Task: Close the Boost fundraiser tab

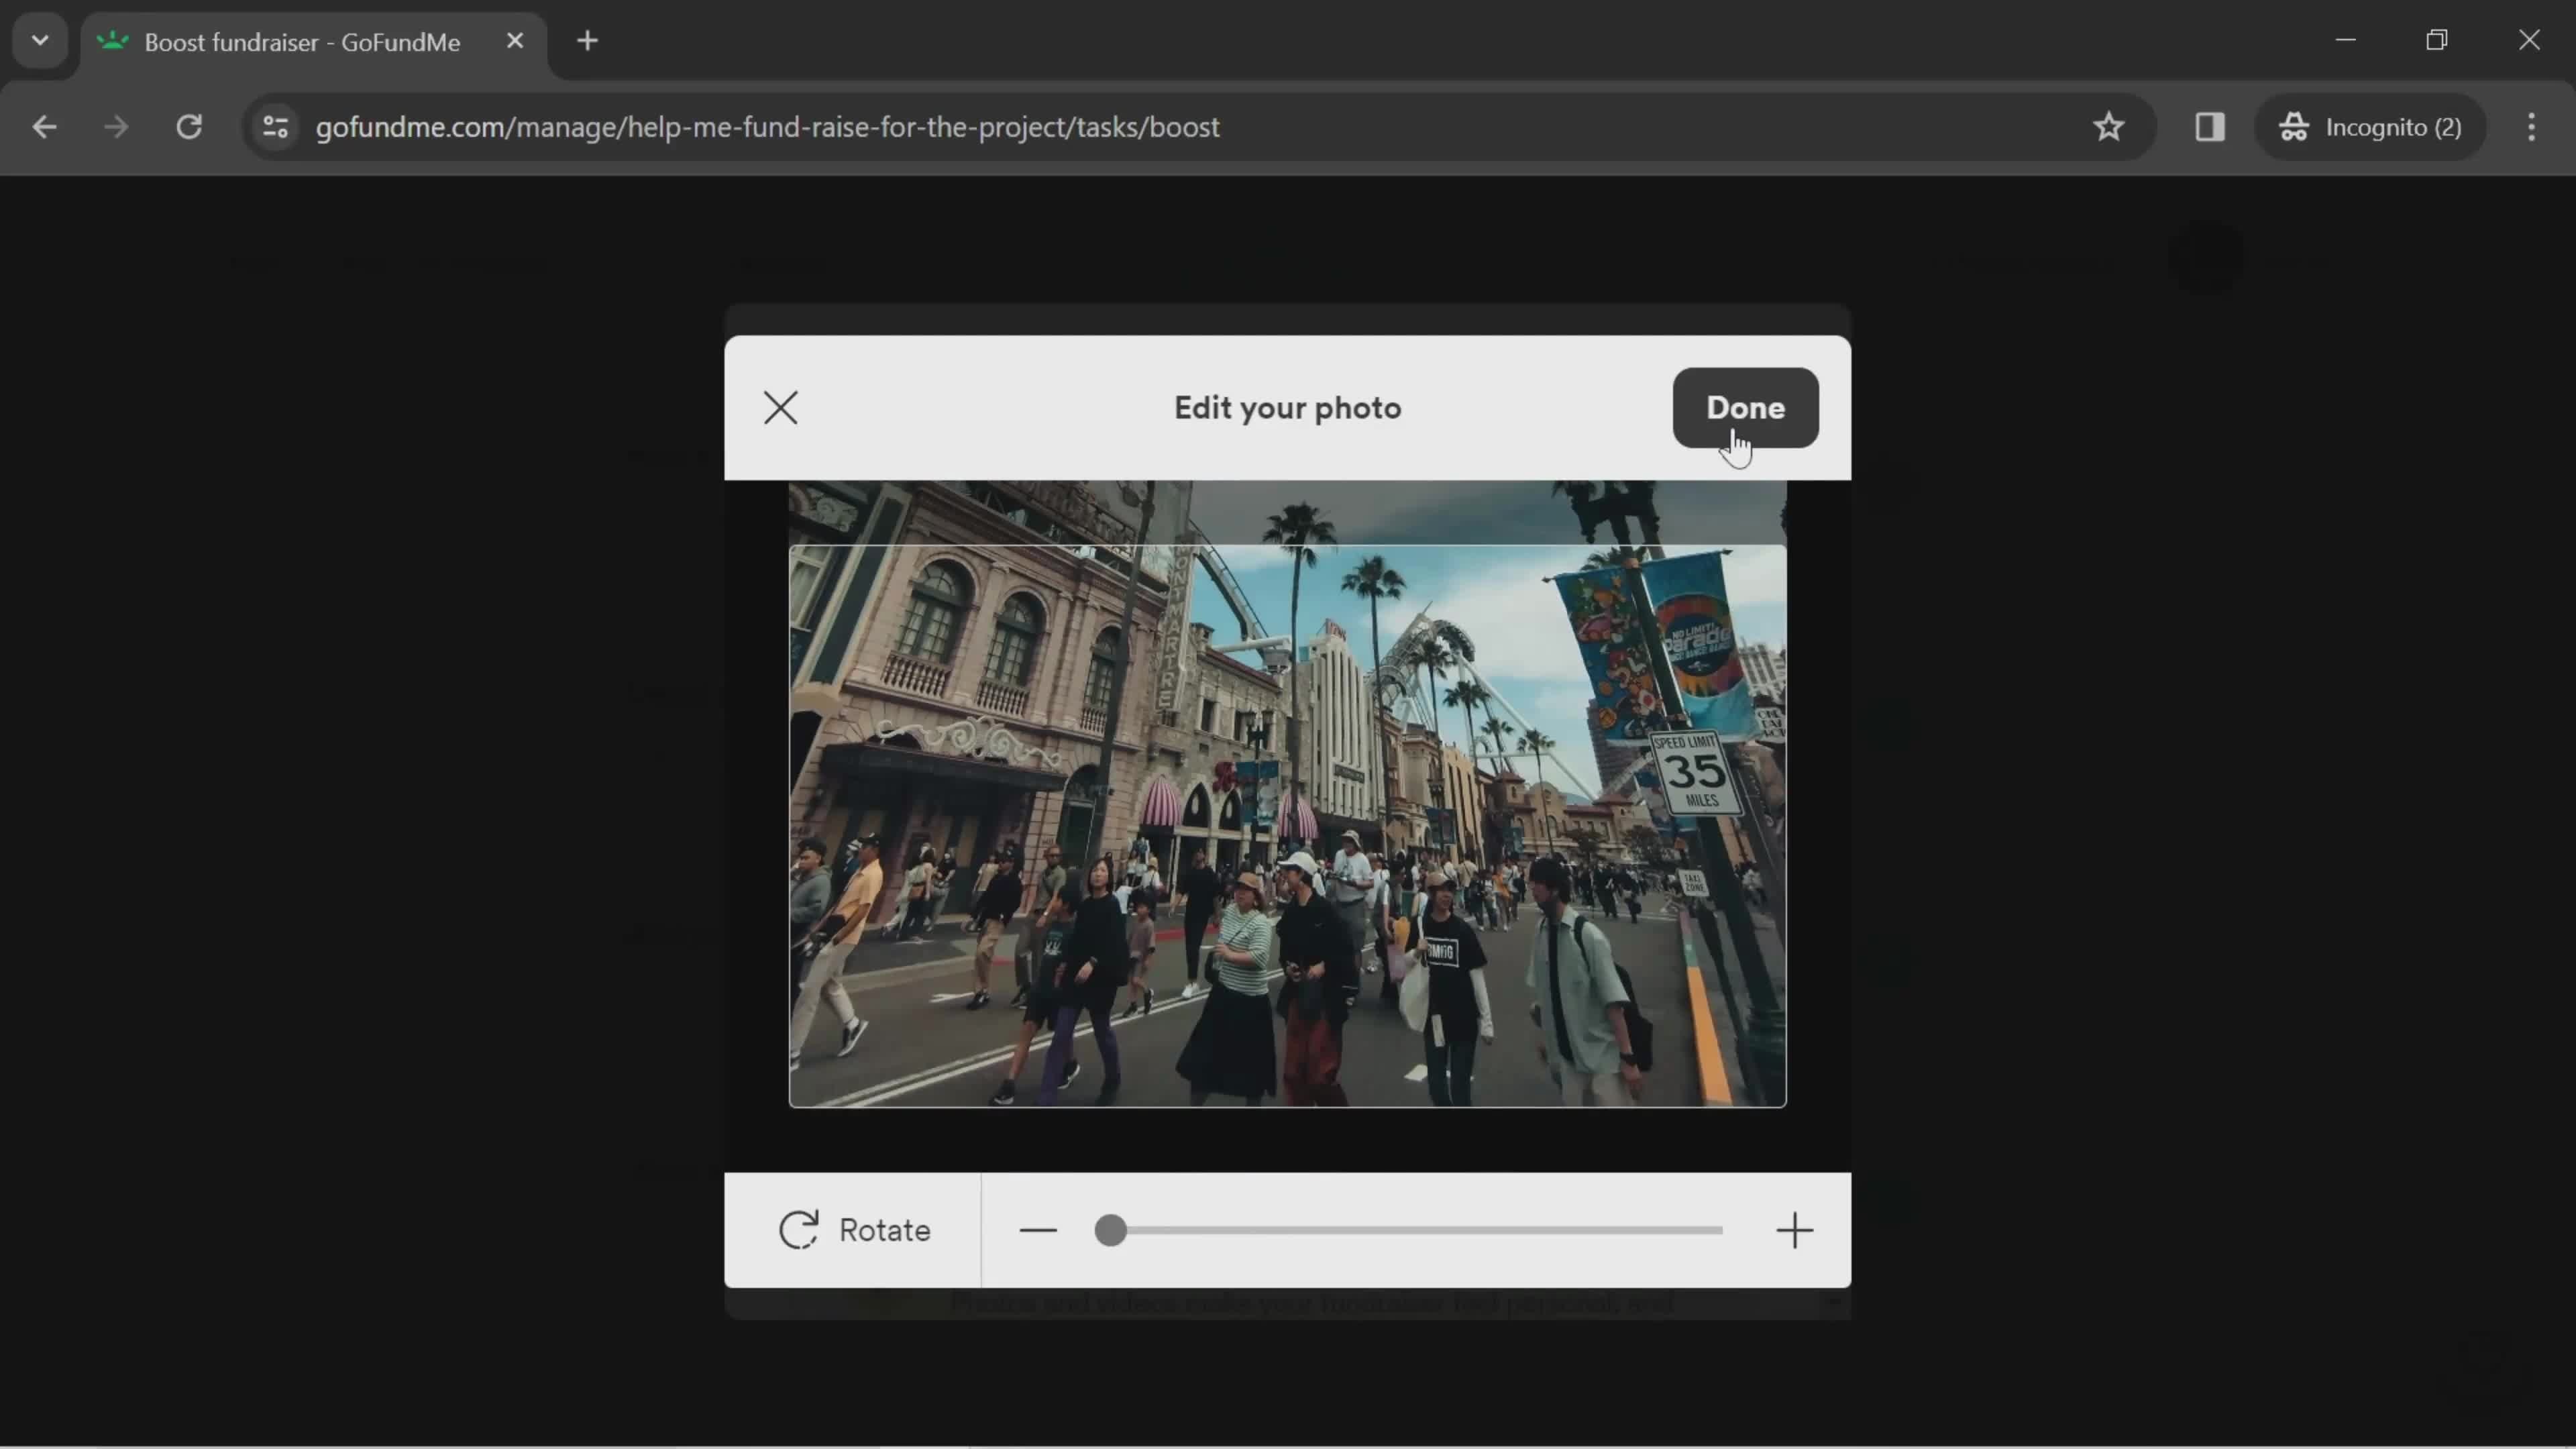Action: point(515,41)
